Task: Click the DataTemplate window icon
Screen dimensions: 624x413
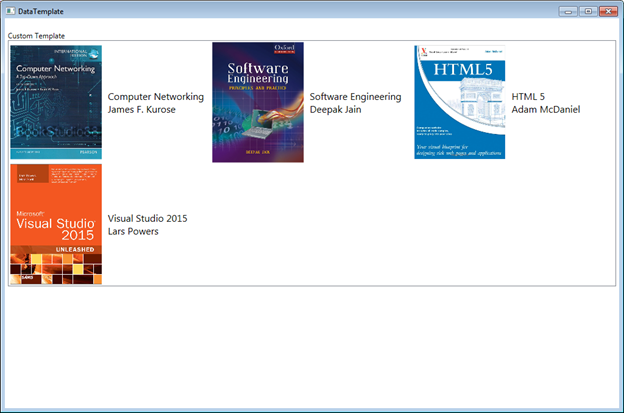Action: tap(11, 11)
